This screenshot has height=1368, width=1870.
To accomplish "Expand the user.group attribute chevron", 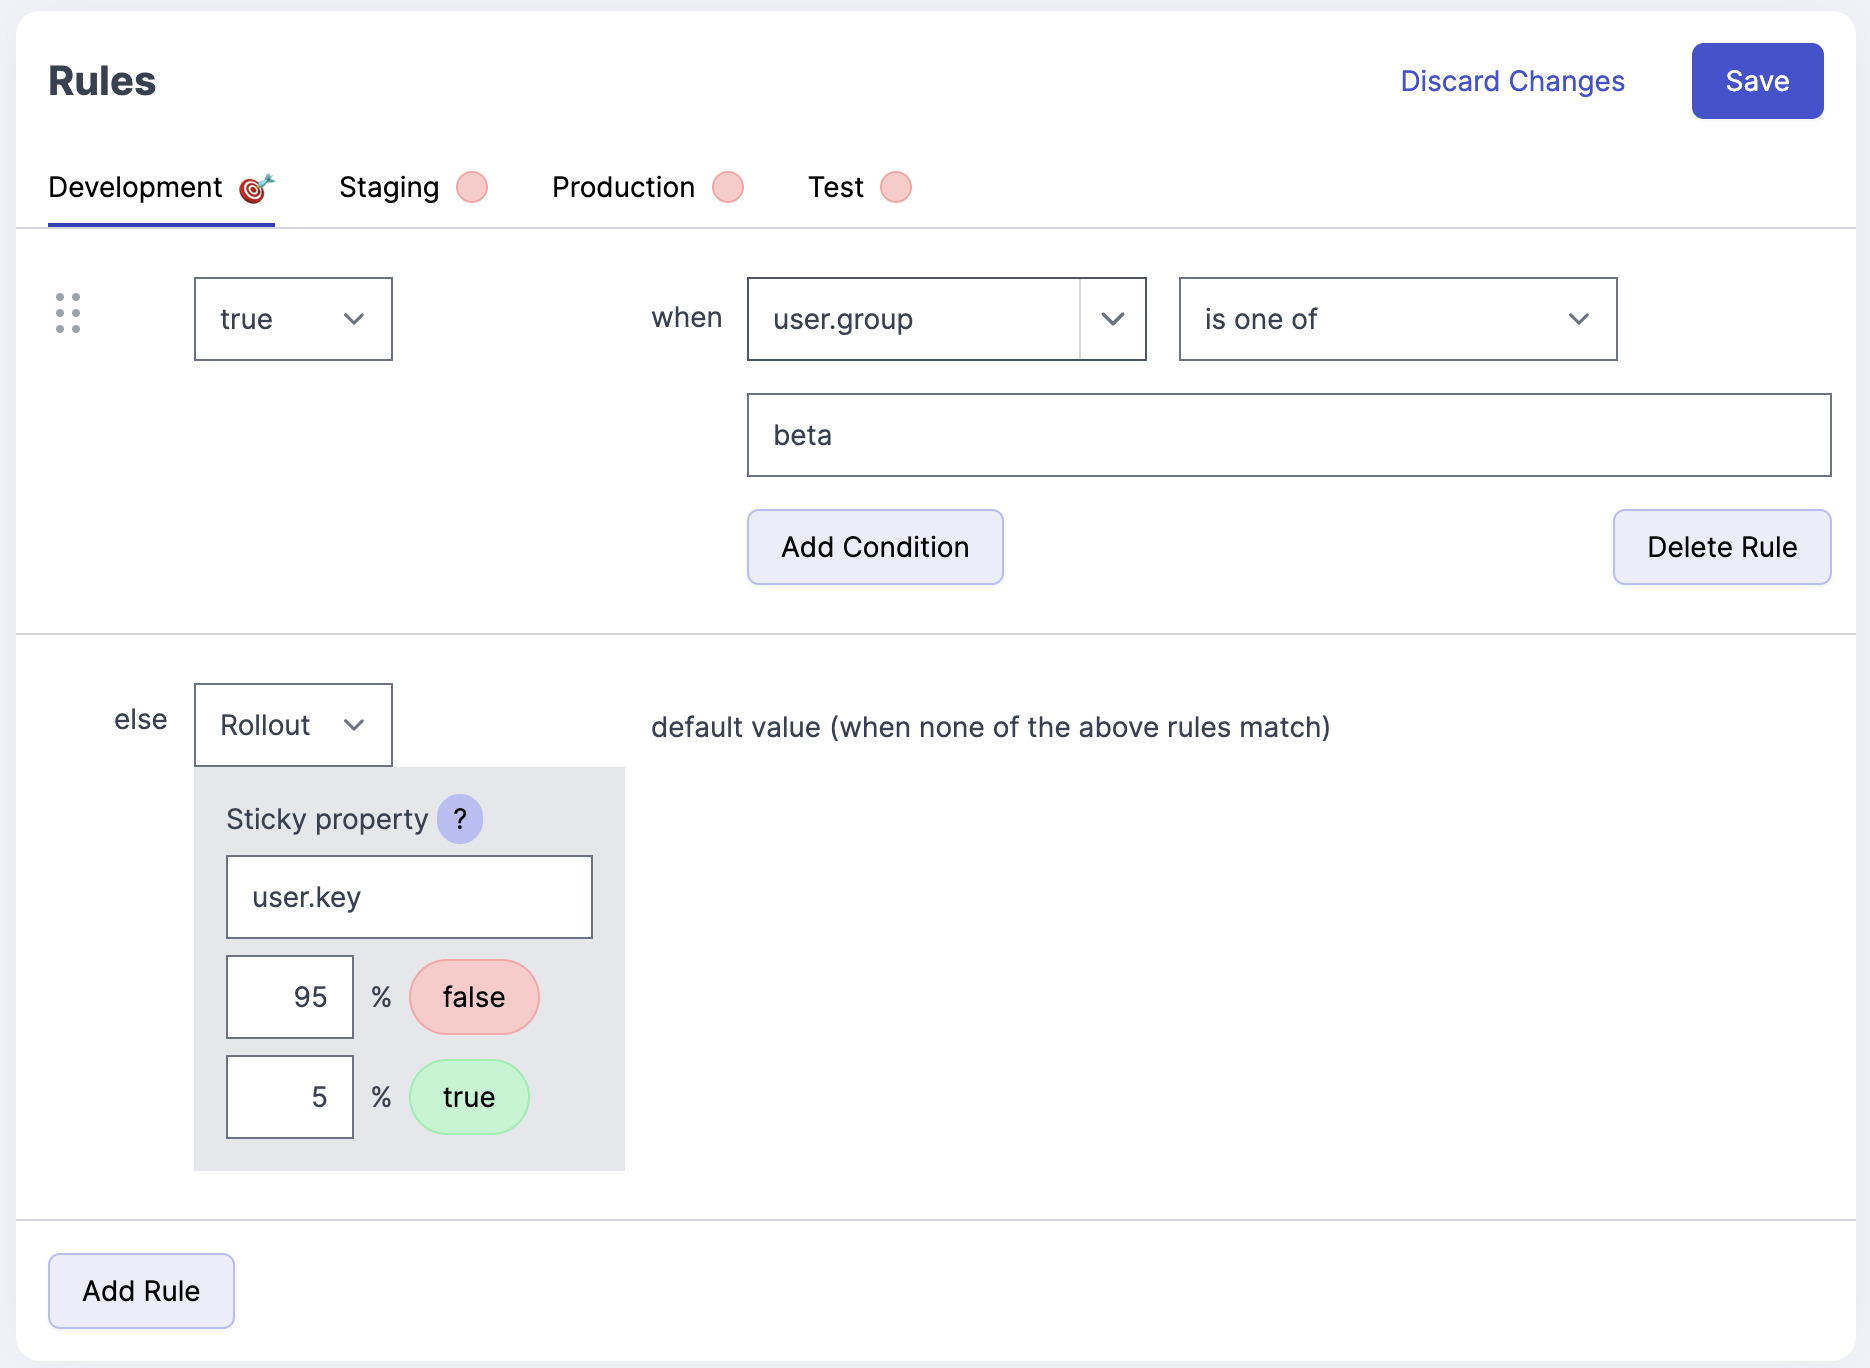I will click(x=1113, y=319).
